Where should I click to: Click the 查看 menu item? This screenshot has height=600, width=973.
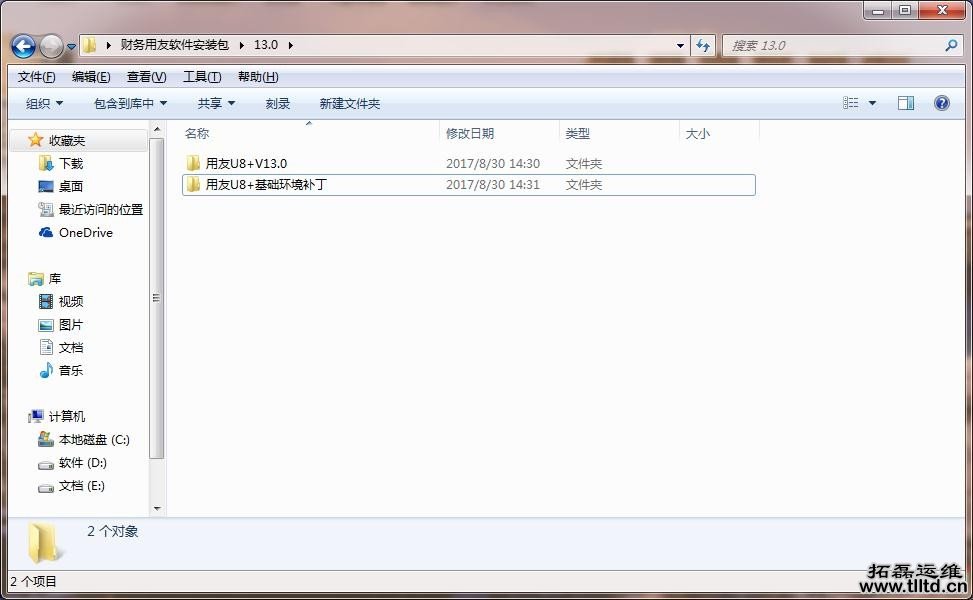click(145, 76)
